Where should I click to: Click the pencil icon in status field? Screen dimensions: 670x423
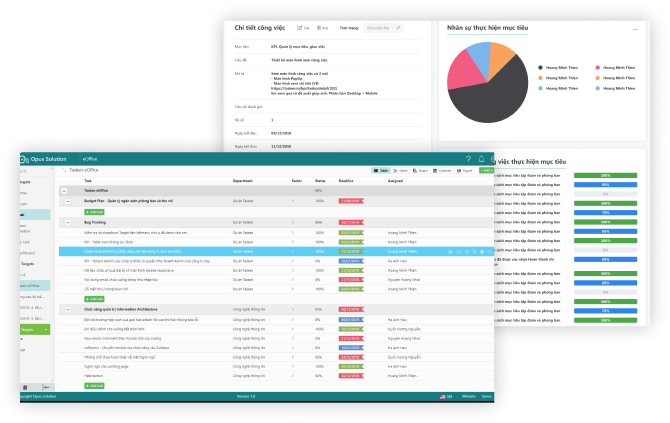click(x=398, y=28)
